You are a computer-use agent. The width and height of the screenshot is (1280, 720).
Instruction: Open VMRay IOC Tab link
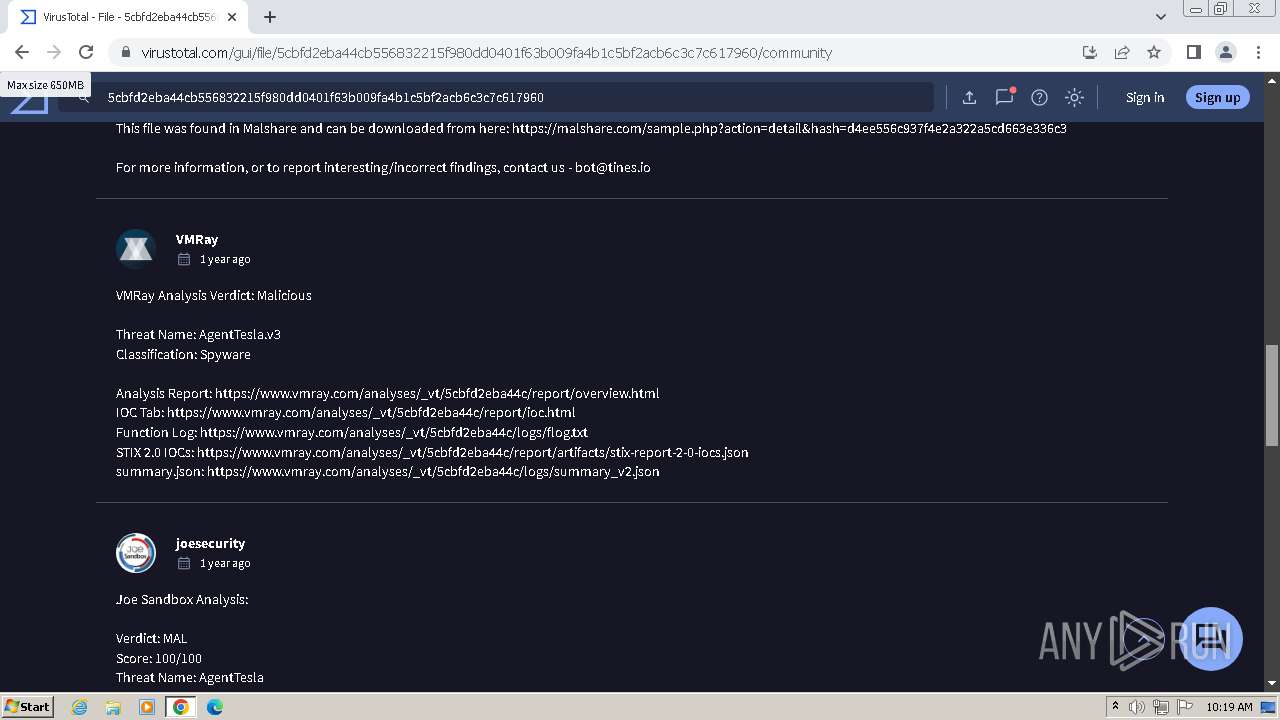371,412
